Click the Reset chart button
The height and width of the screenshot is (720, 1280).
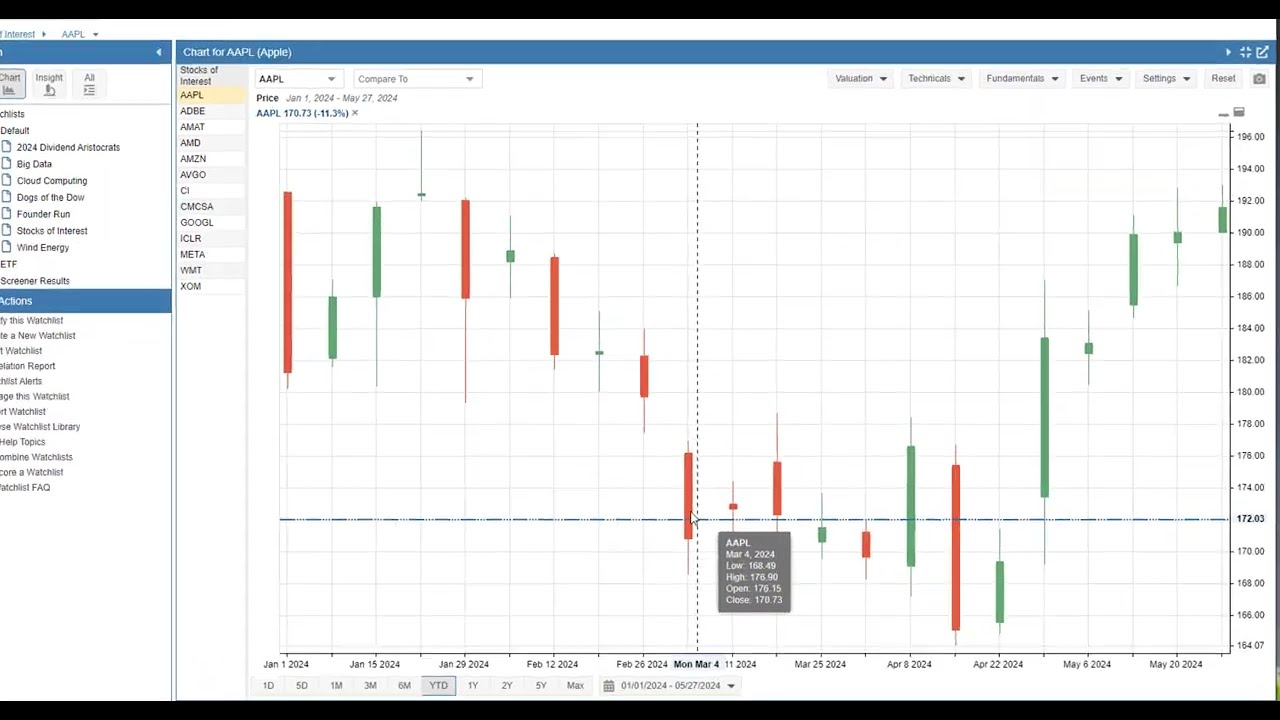pyautogui.click(x=1223, y=78)
